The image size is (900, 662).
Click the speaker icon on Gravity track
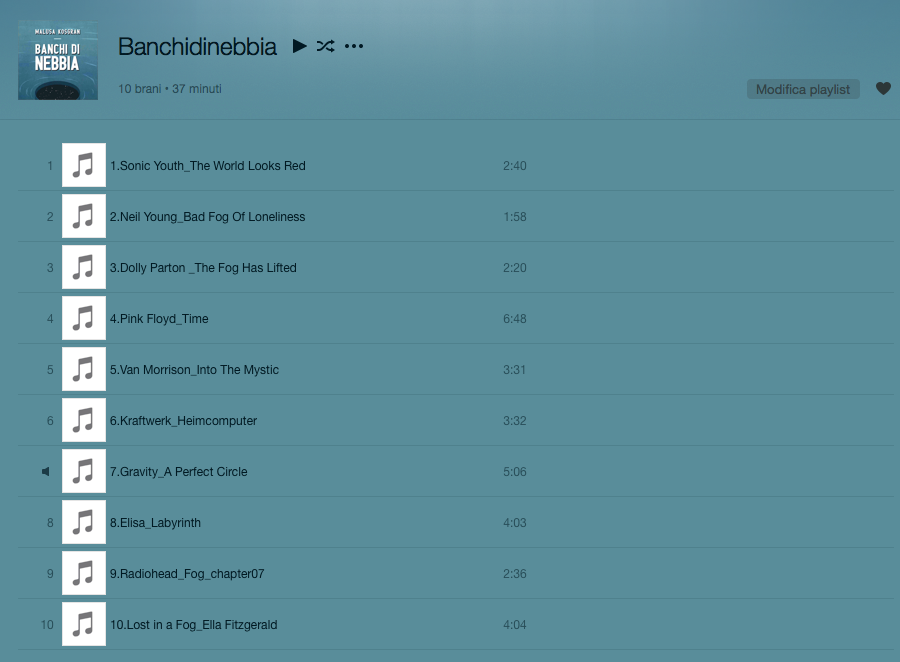45,471
